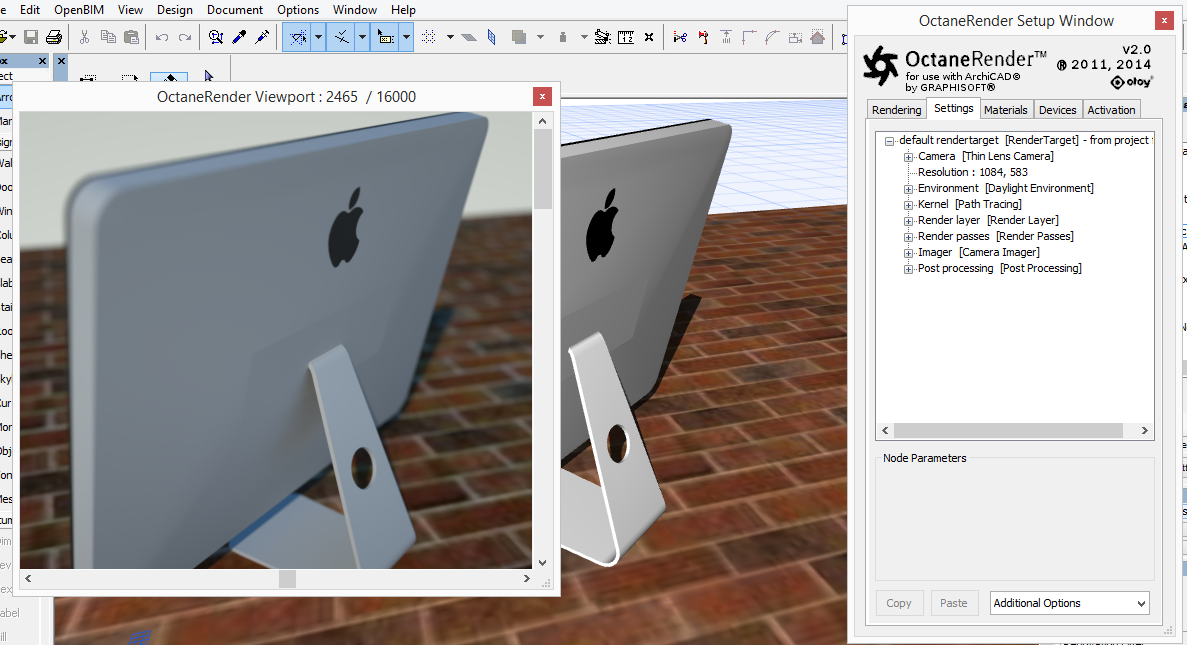The height and width of the screenshot is (645, 1187).
Task: Click the Paste clipboard icon in the main toolbar
Action: pyautogui.click(x=132, y=37)
